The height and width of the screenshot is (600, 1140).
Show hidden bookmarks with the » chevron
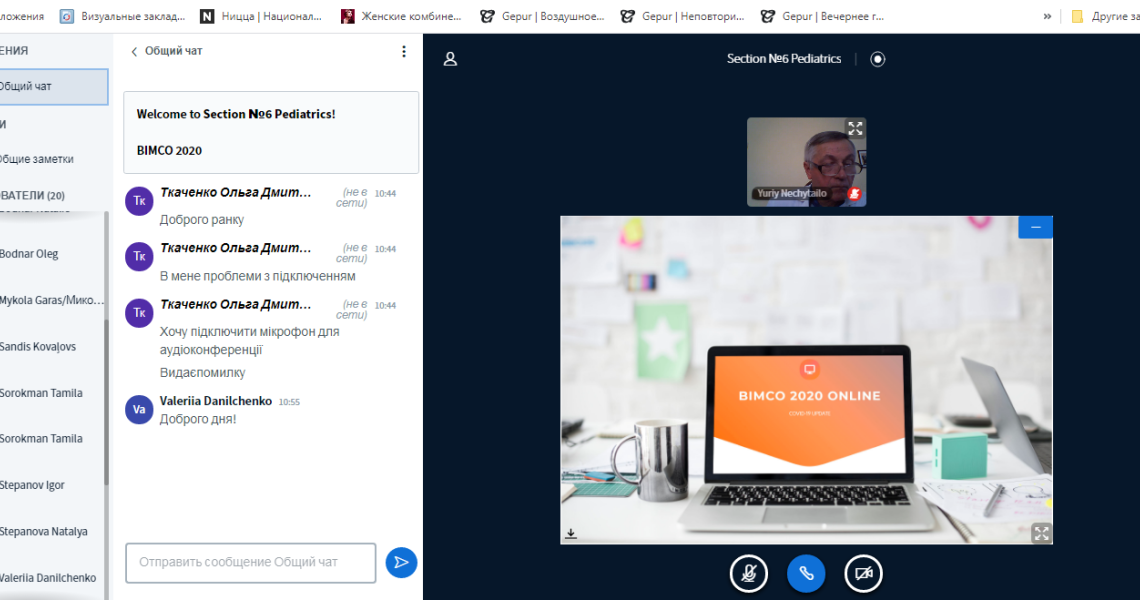coord(1047,16)
